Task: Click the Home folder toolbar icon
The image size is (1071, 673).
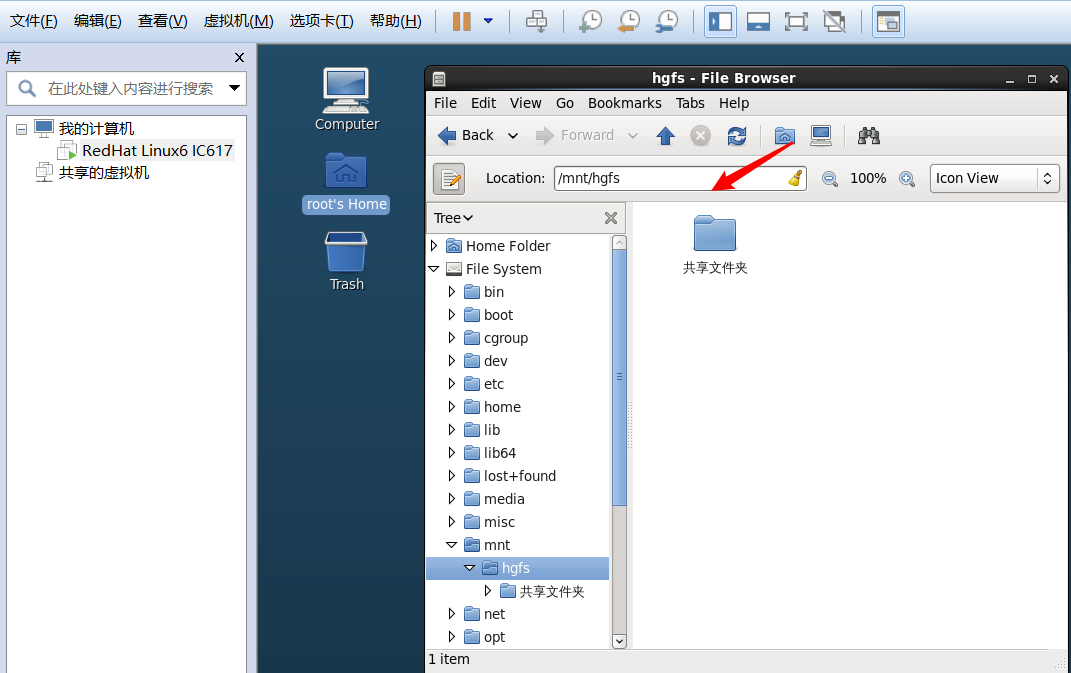Action: click(x=785, y=136)
